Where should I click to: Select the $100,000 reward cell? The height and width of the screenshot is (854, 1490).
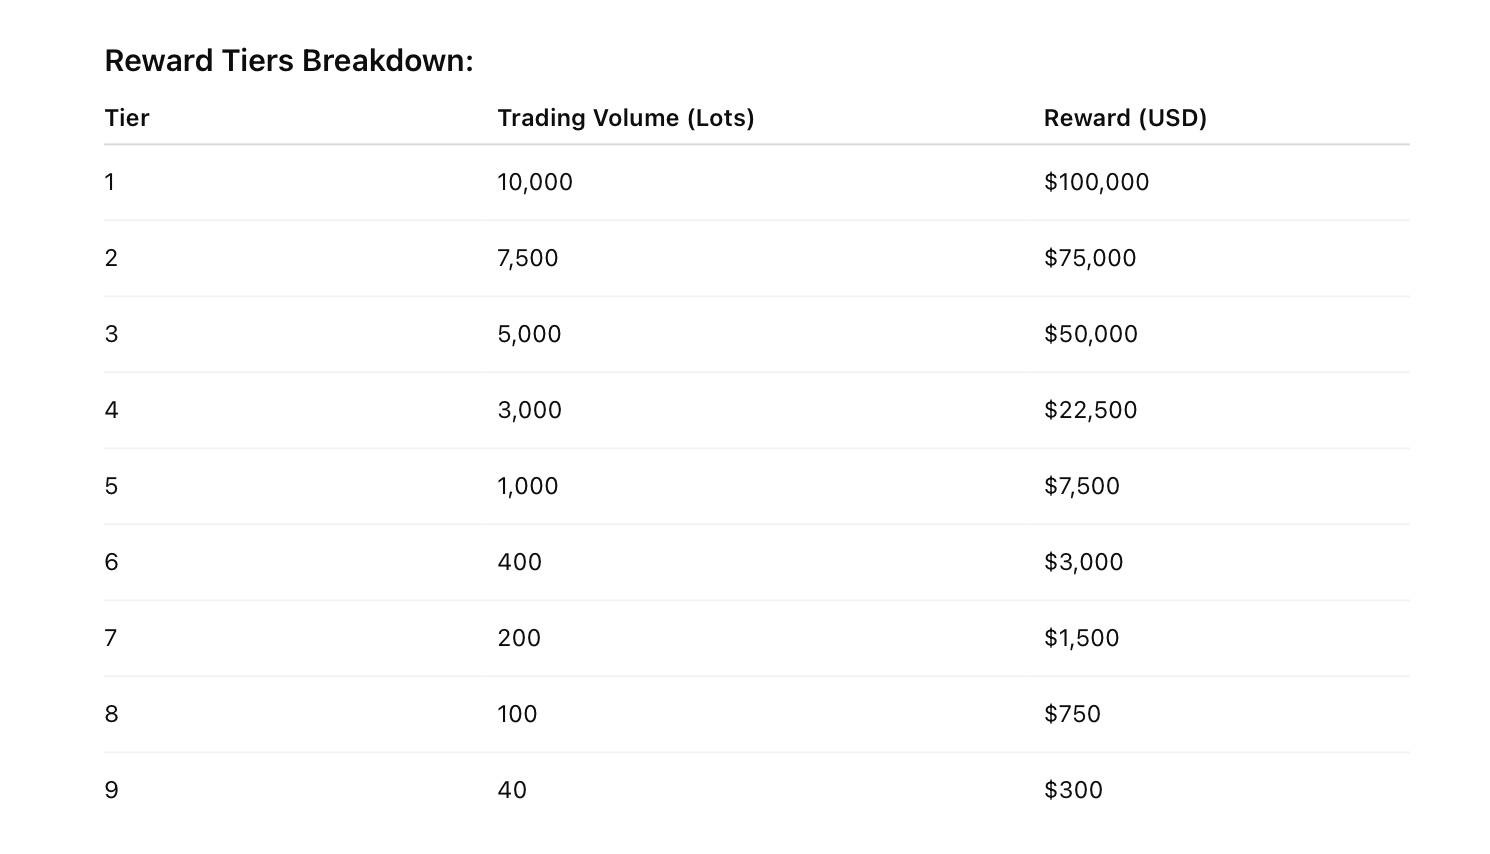1096,182
